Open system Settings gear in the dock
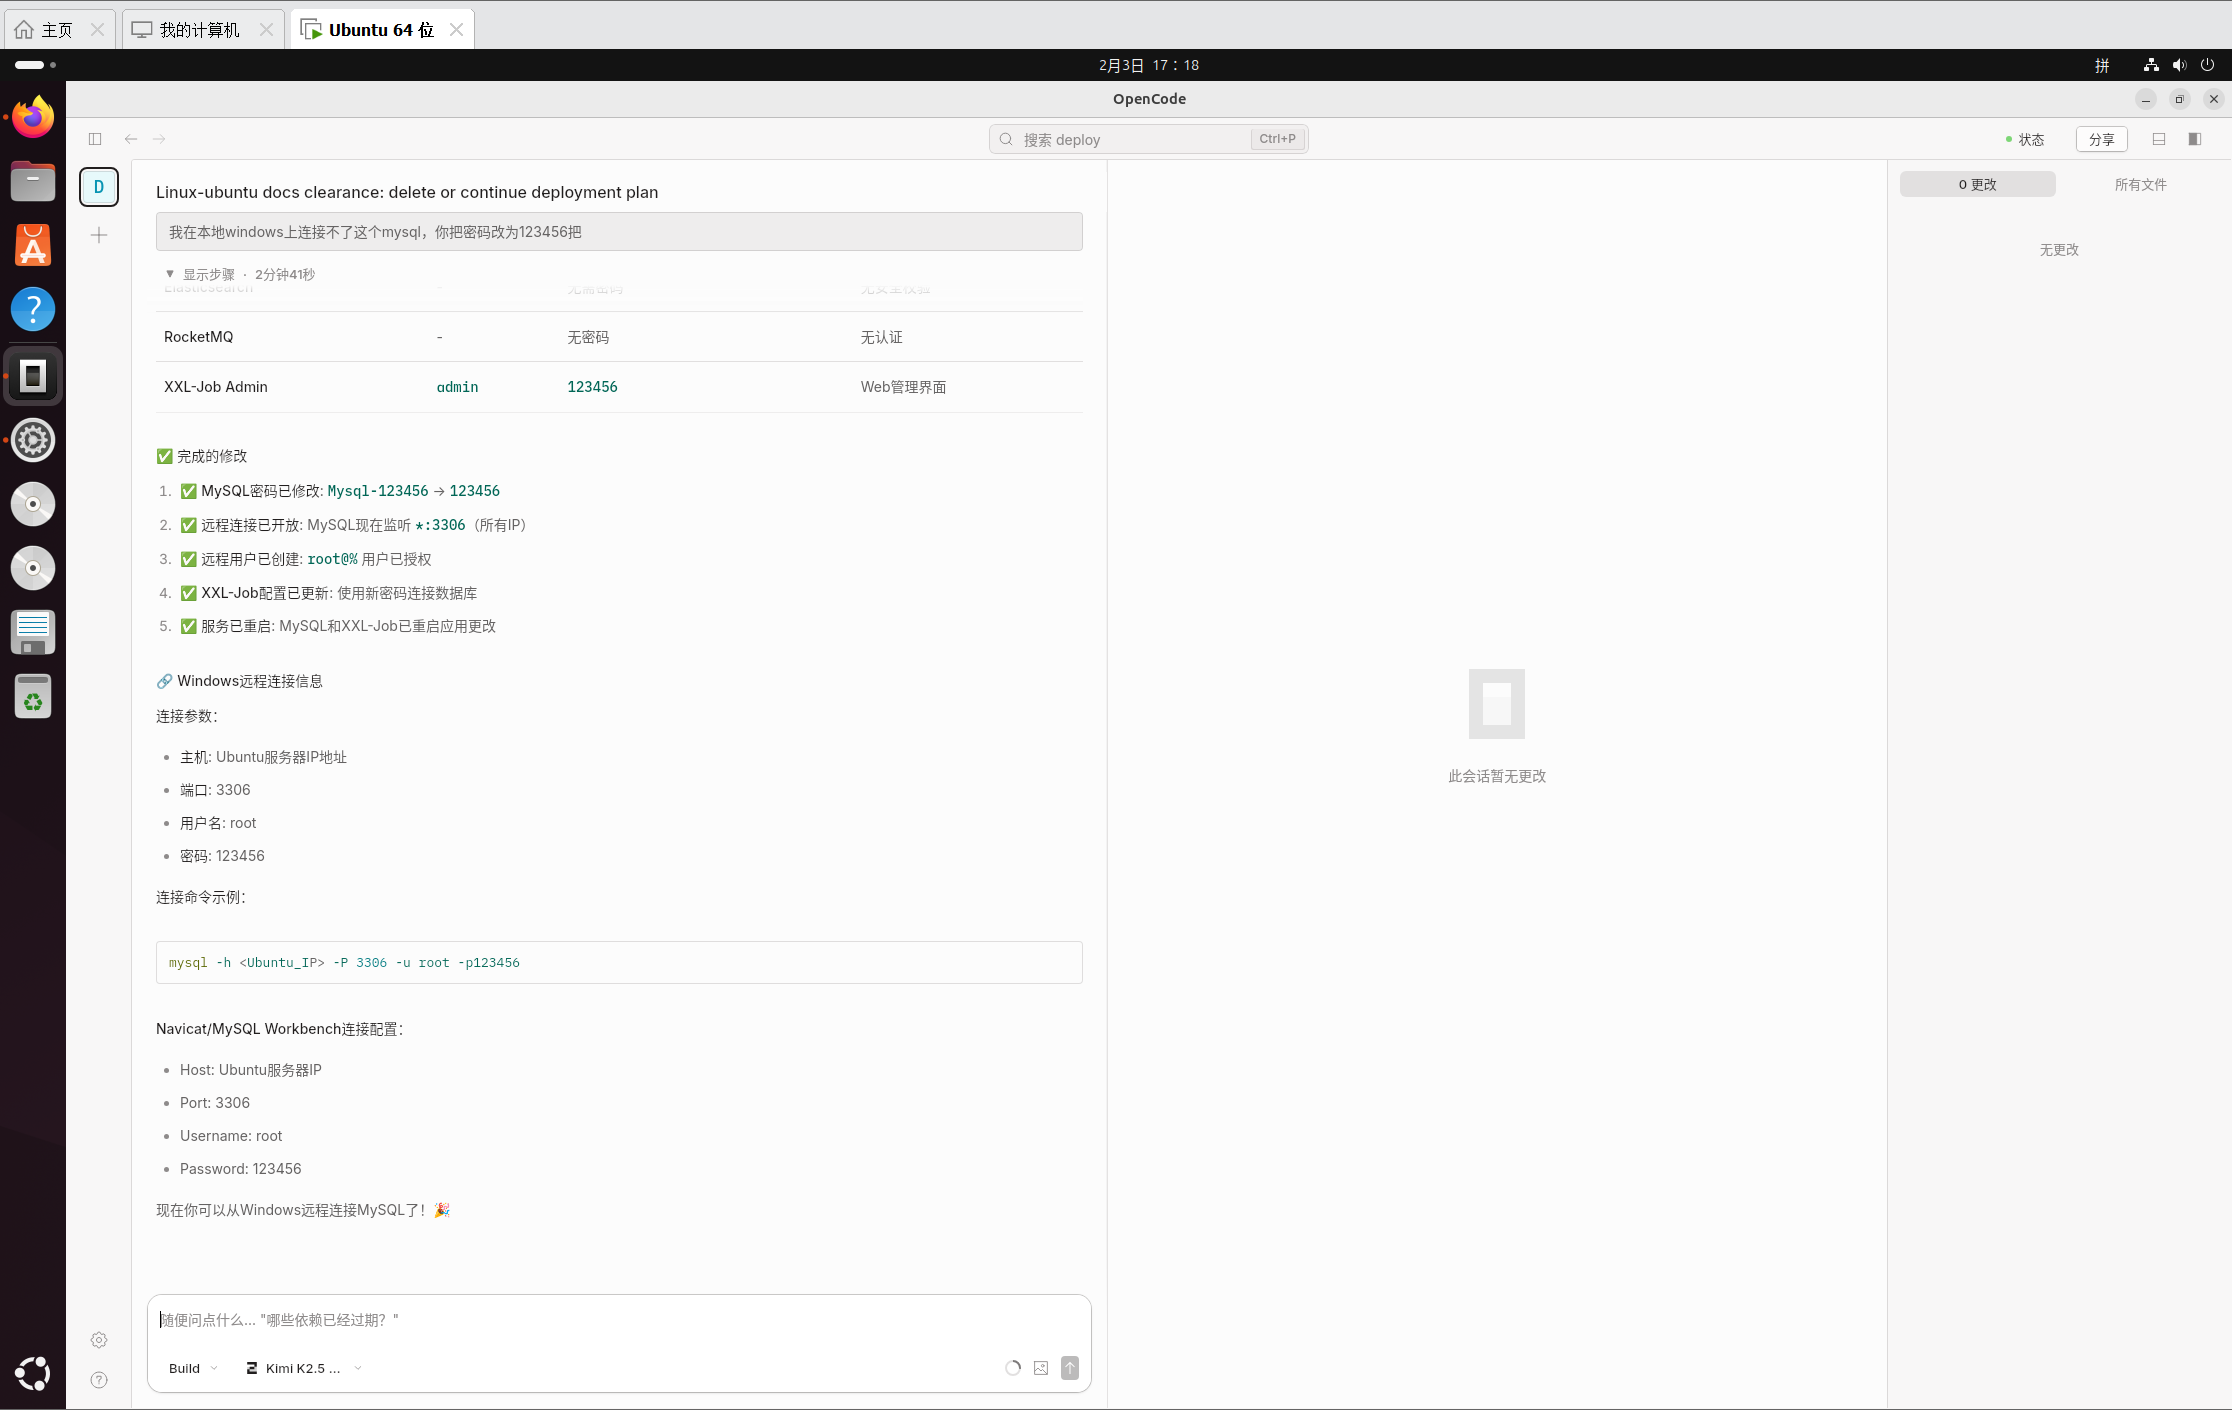Screen dimensions: 2232x1410 pyautogui.click(x=33, y=440)
